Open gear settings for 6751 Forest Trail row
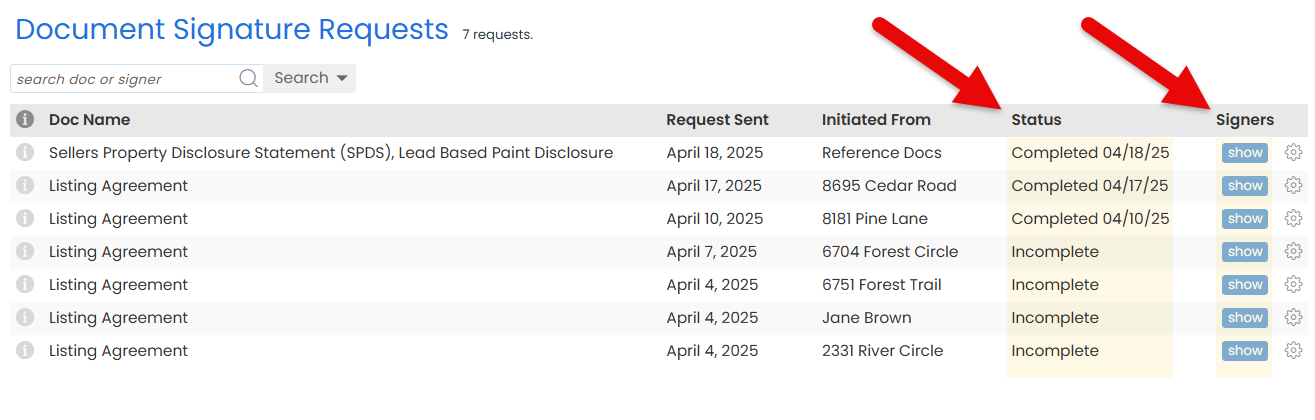Image resolution: width=1315 pixels, height=420 pixels. pos(1293,284)
